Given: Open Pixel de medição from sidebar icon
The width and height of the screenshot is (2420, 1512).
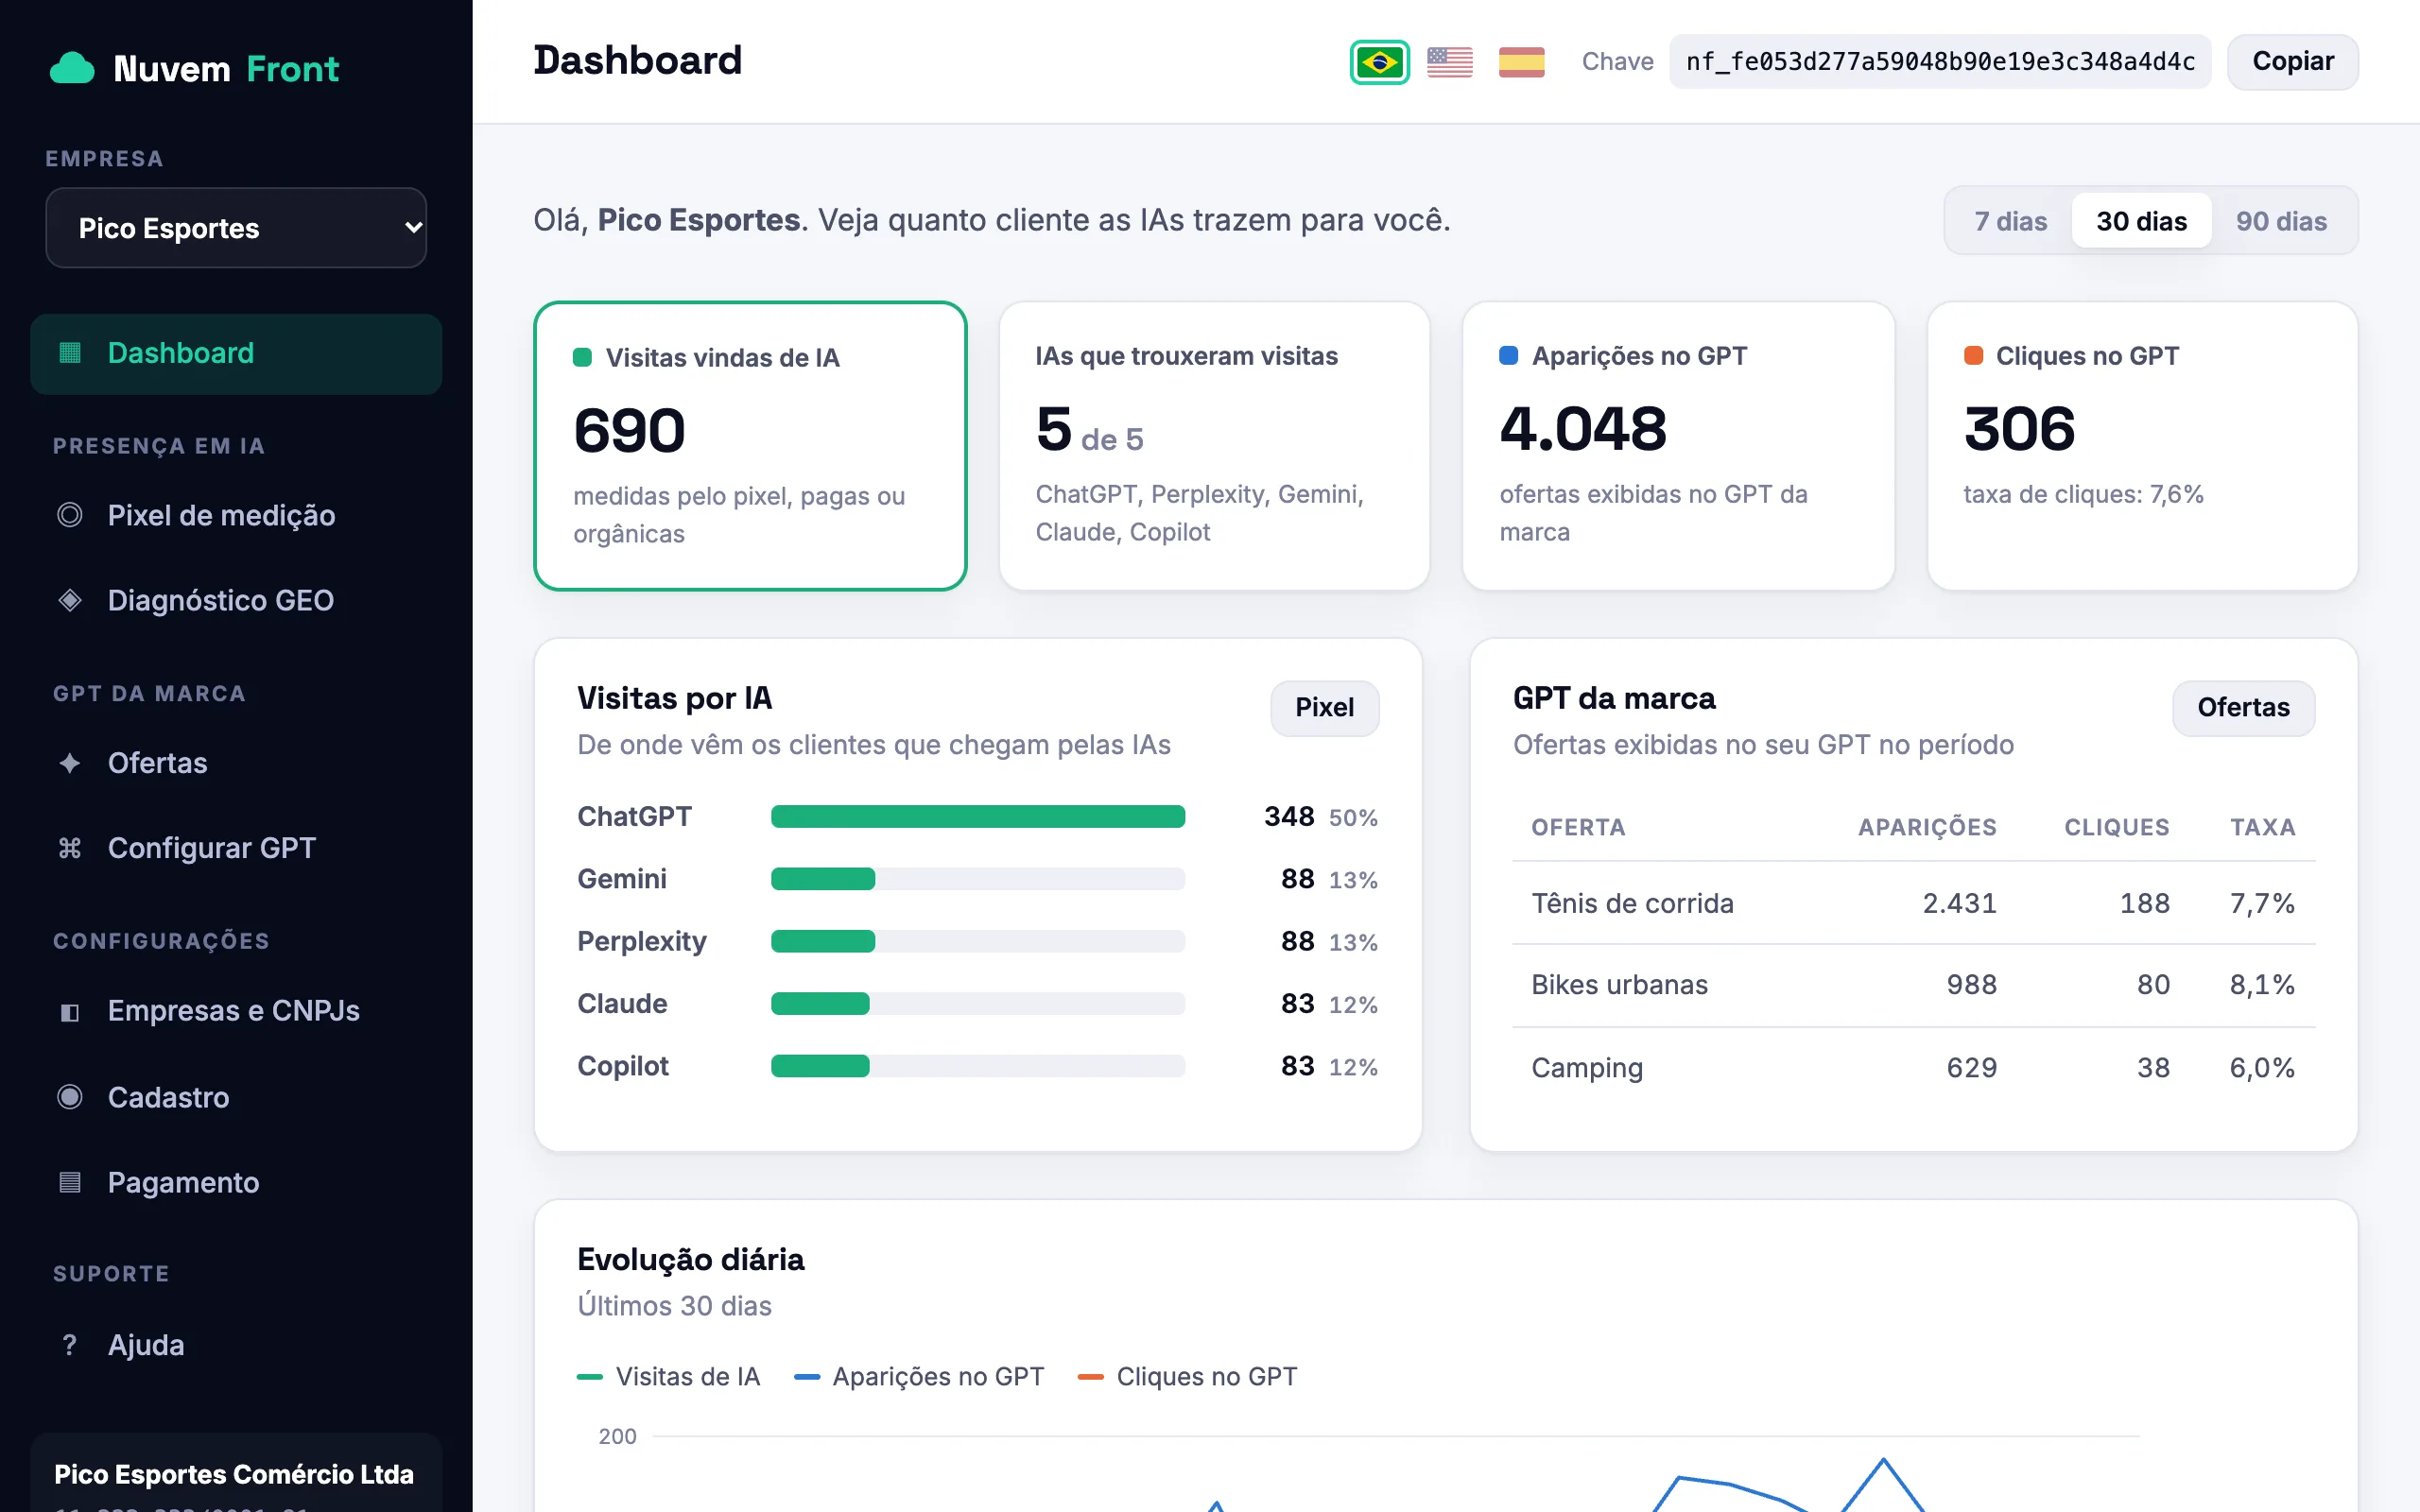Looking at the screenshot, I should pyautogui.click(x=70, y=515).
